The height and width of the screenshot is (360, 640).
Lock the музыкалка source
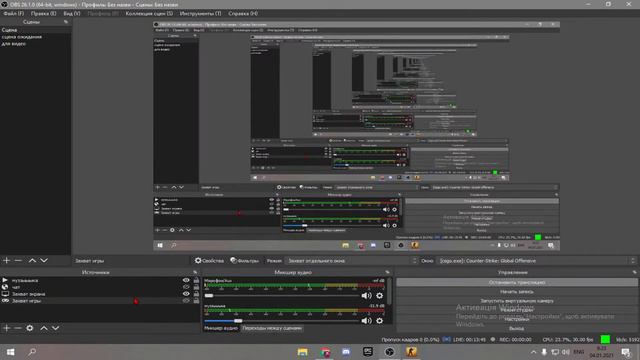click(196, 280)
